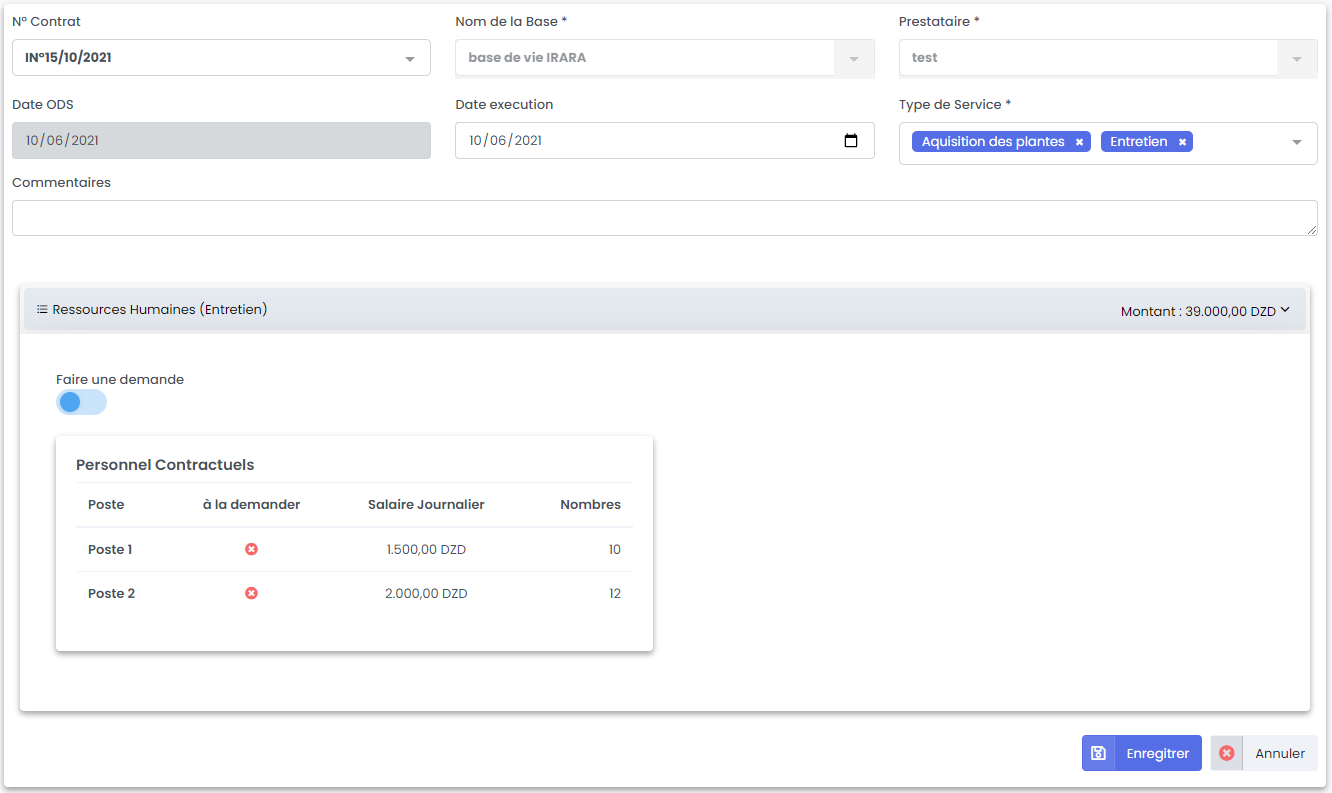This screenshot has height=793, width=1332.
Task: Open the Nom de la Base dropdown
Action: 853,59
